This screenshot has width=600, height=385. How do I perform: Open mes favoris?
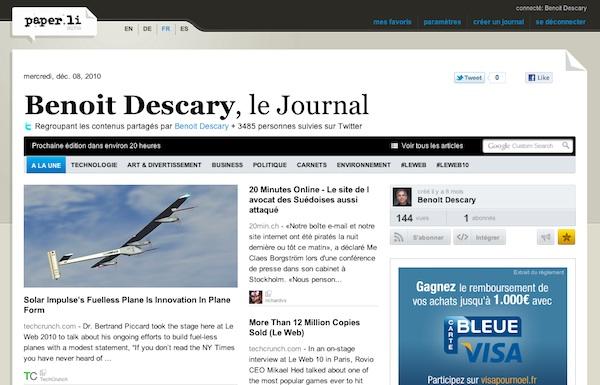point(392,22)
